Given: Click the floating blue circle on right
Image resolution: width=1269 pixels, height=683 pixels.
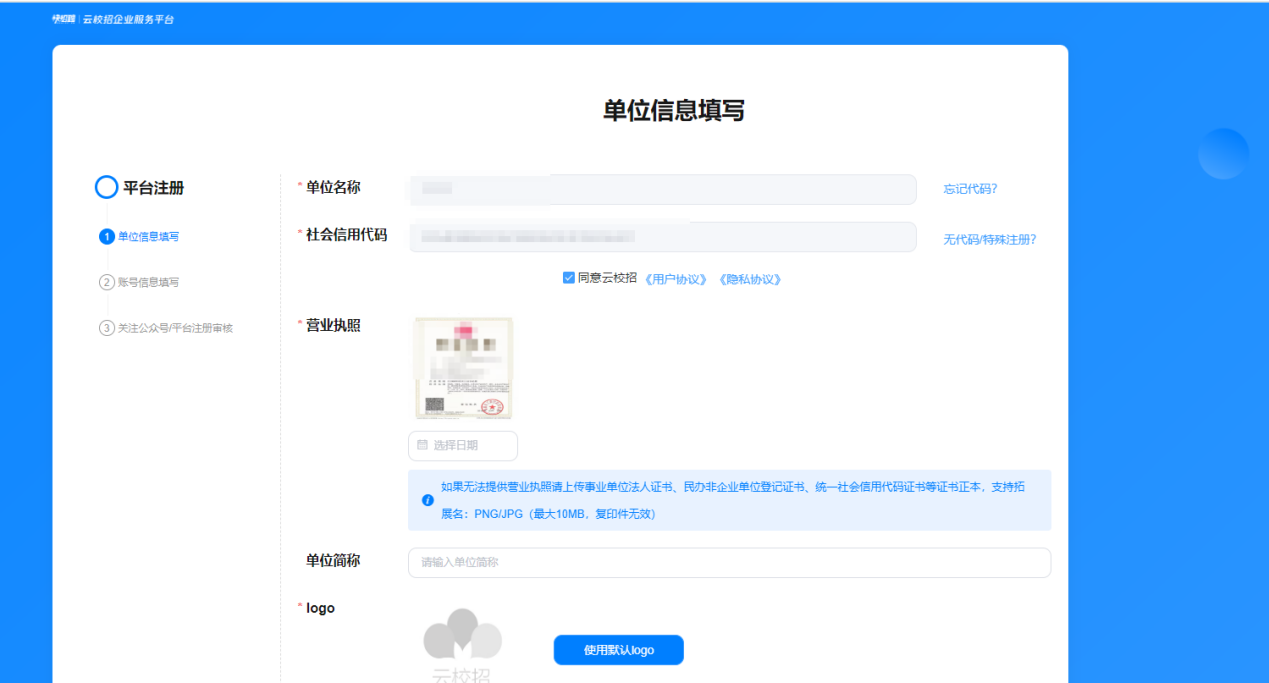Looking at the screenshot, I should (x=1223, y=155).
